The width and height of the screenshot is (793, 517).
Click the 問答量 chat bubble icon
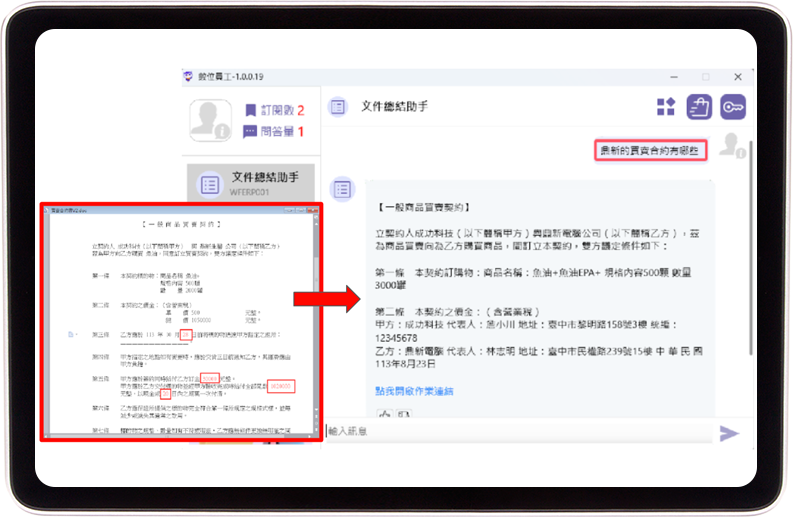tap(250, 131)
